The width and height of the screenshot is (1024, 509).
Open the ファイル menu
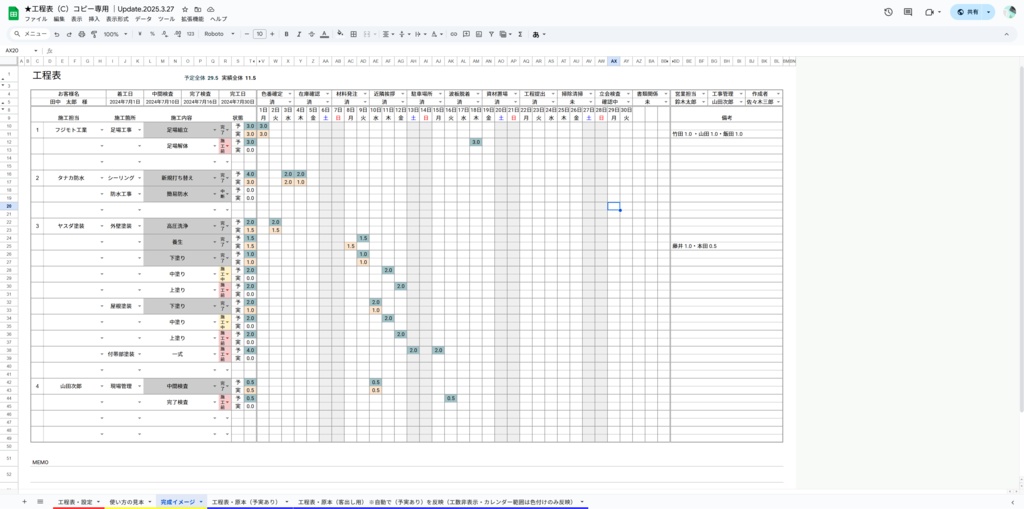tap(36, 20)
